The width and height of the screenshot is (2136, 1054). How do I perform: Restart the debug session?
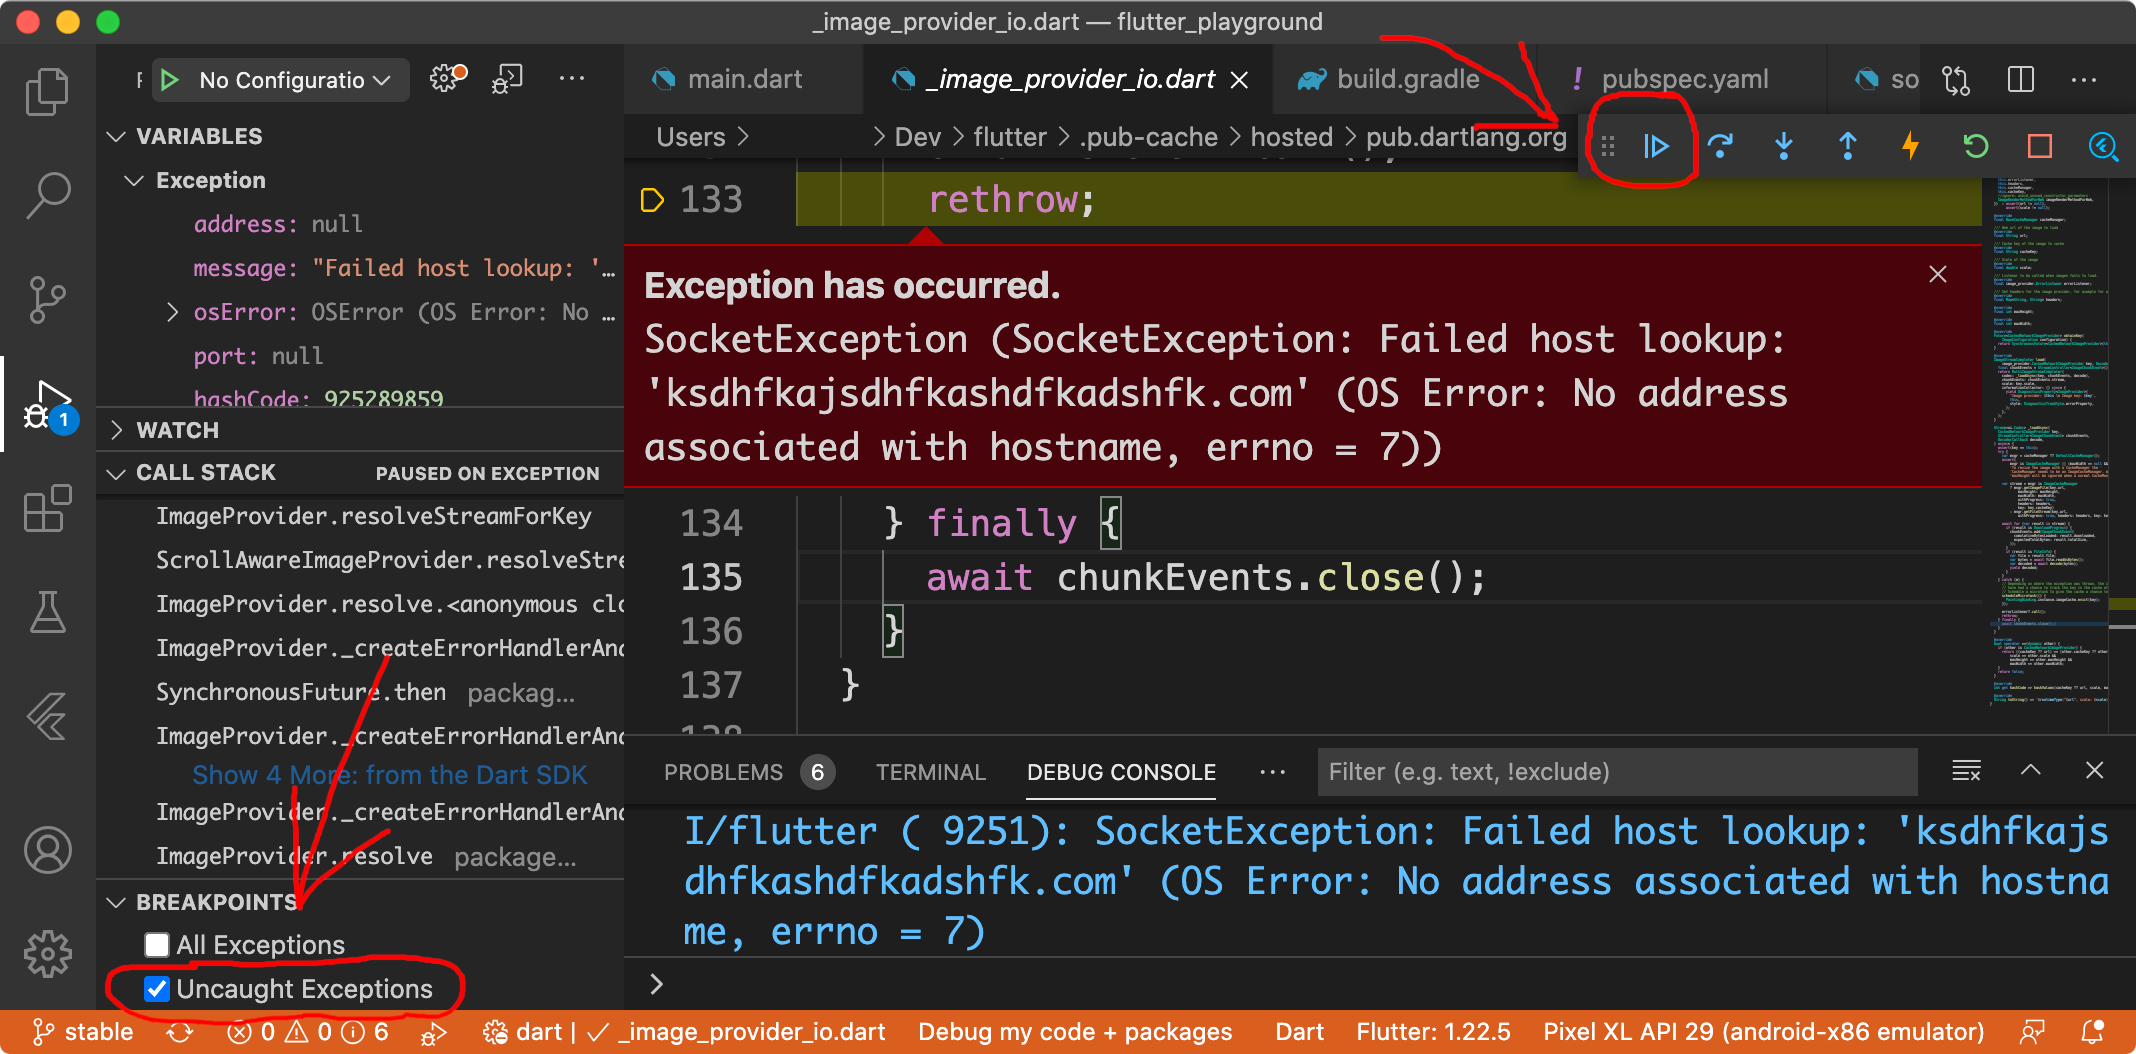pos(1975,146)
